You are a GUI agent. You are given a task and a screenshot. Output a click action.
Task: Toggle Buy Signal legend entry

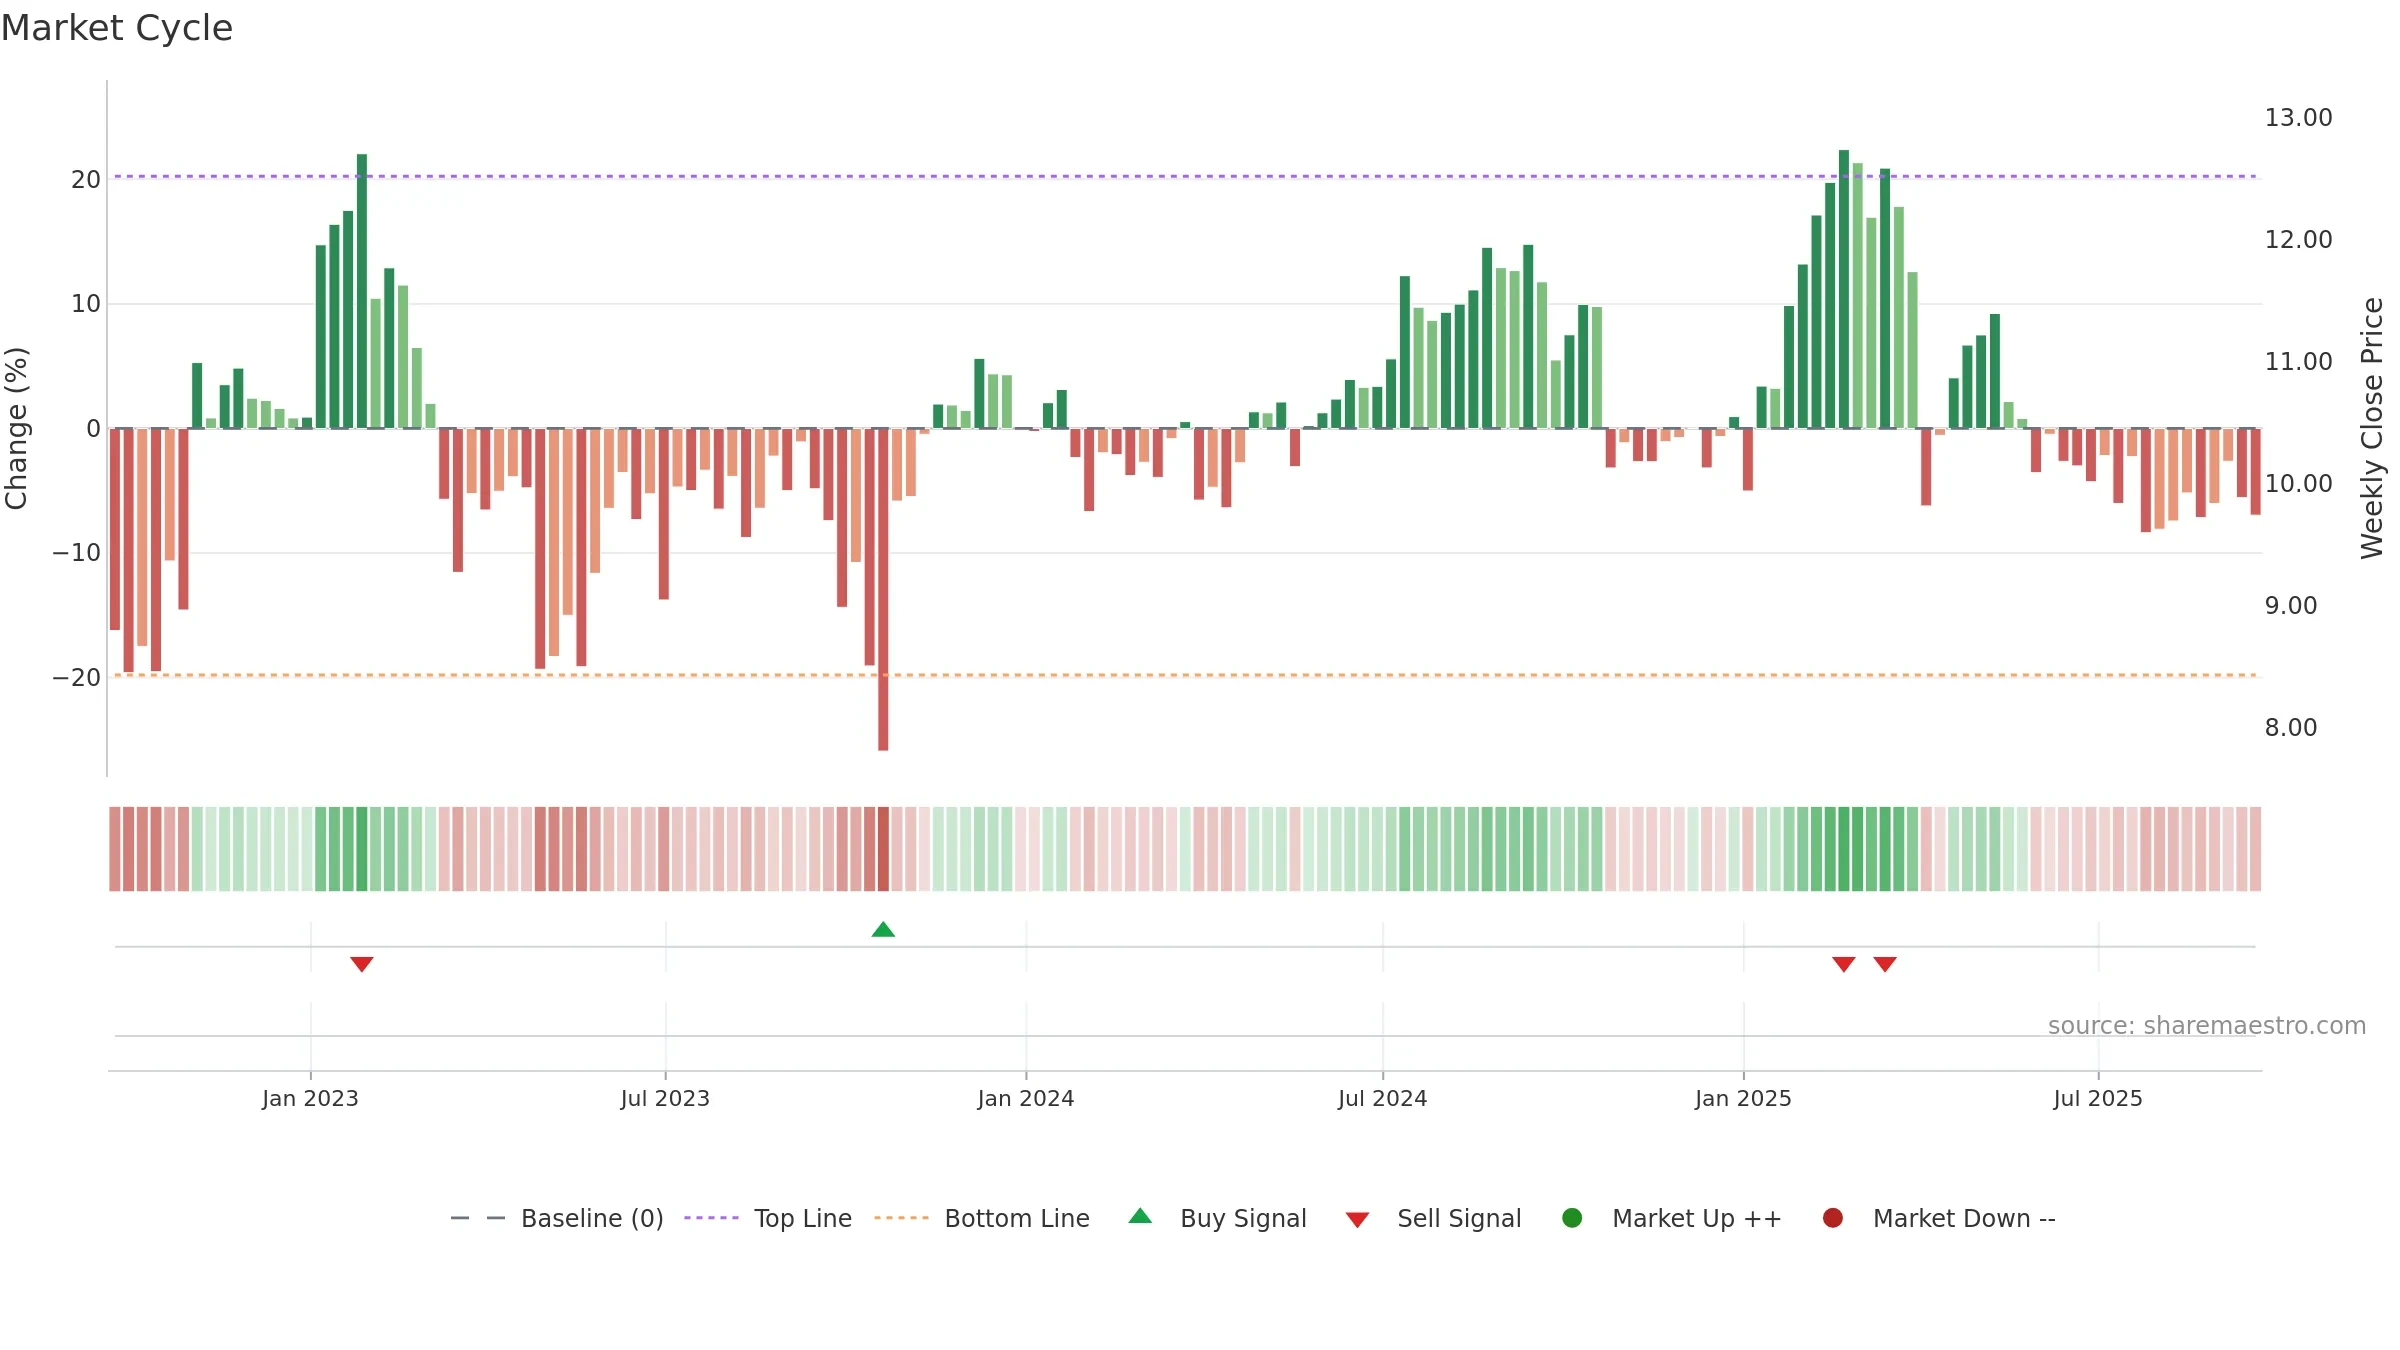(1217, 1218)
